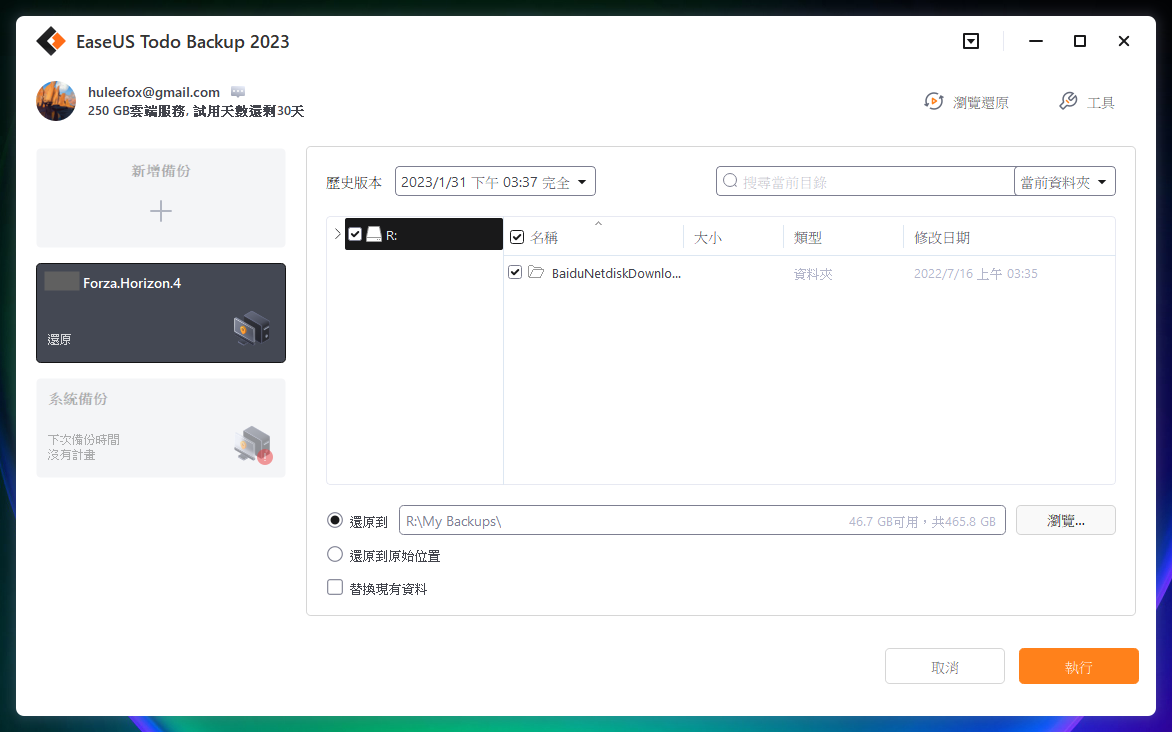This screenshot has height=732, width=1172.
Task: Sort the list by the 修改日期 column
Action: click(x=942, y=238)
